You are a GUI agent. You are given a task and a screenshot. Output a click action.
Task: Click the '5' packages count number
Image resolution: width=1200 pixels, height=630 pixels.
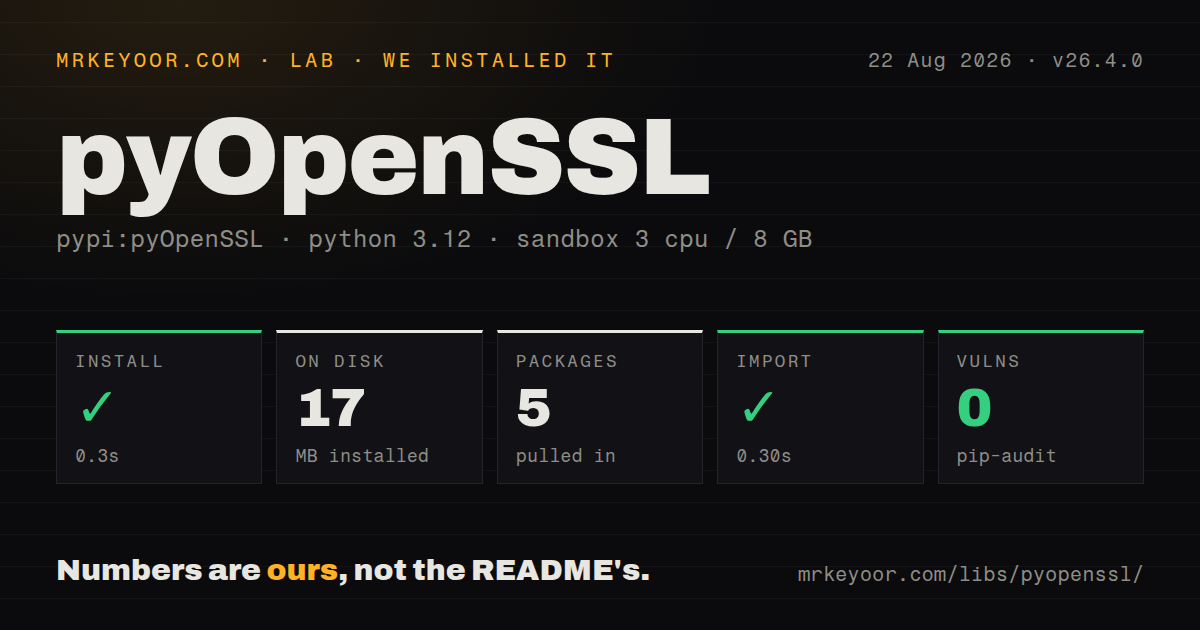point(534,408)
